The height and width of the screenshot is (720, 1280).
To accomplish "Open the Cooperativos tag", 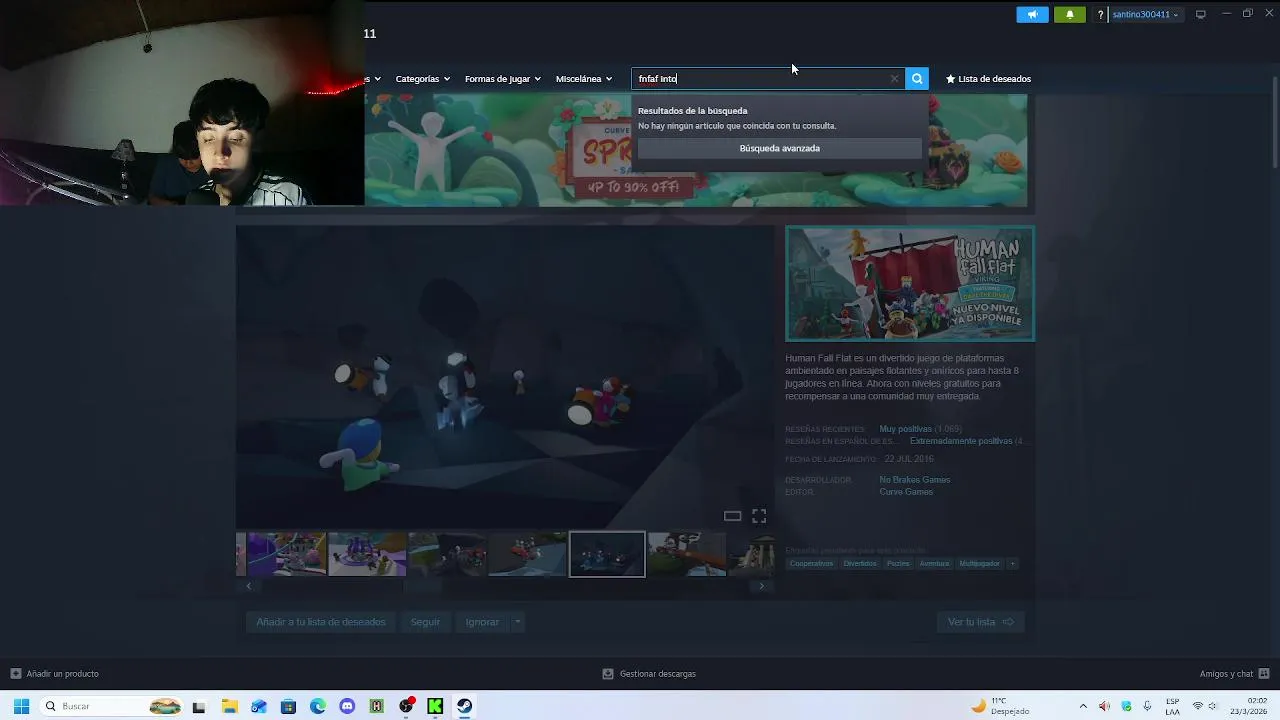I will [811, 563].
